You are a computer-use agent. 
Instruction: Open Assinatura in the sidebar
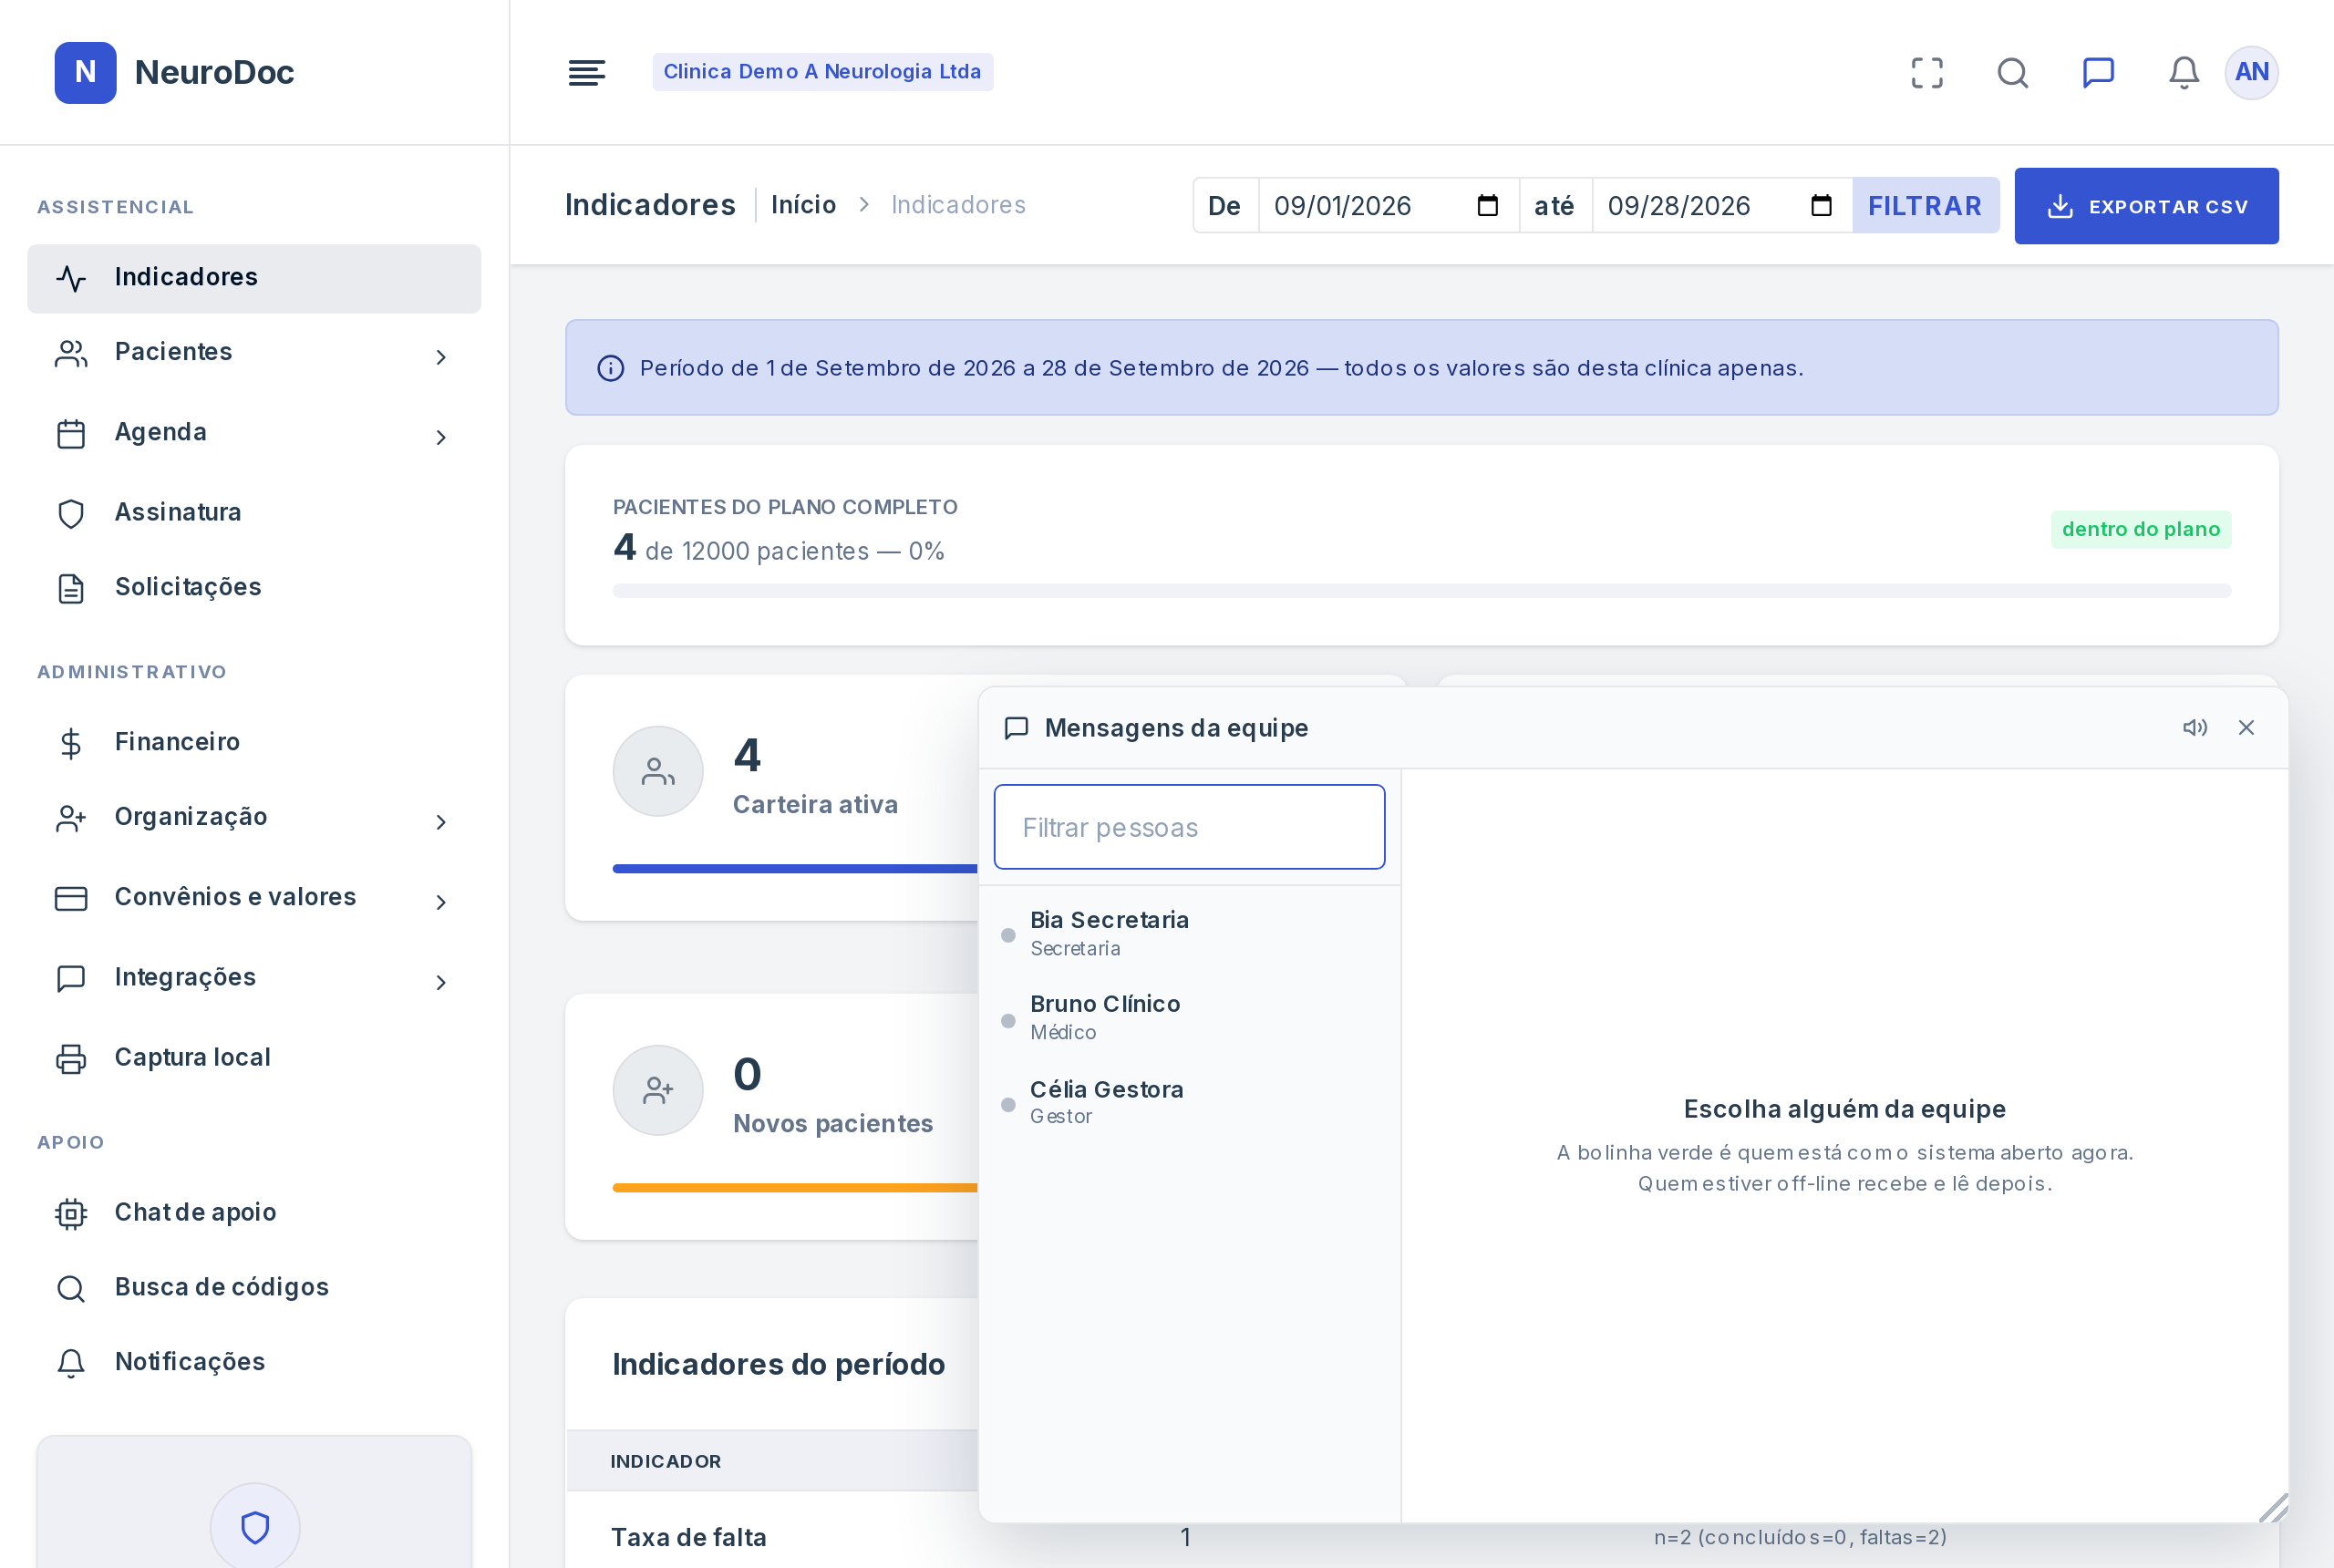254,513
